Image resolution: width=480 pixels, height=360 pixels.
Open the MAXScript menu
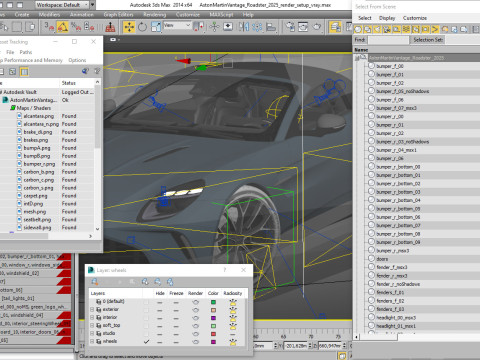point(221,15)
